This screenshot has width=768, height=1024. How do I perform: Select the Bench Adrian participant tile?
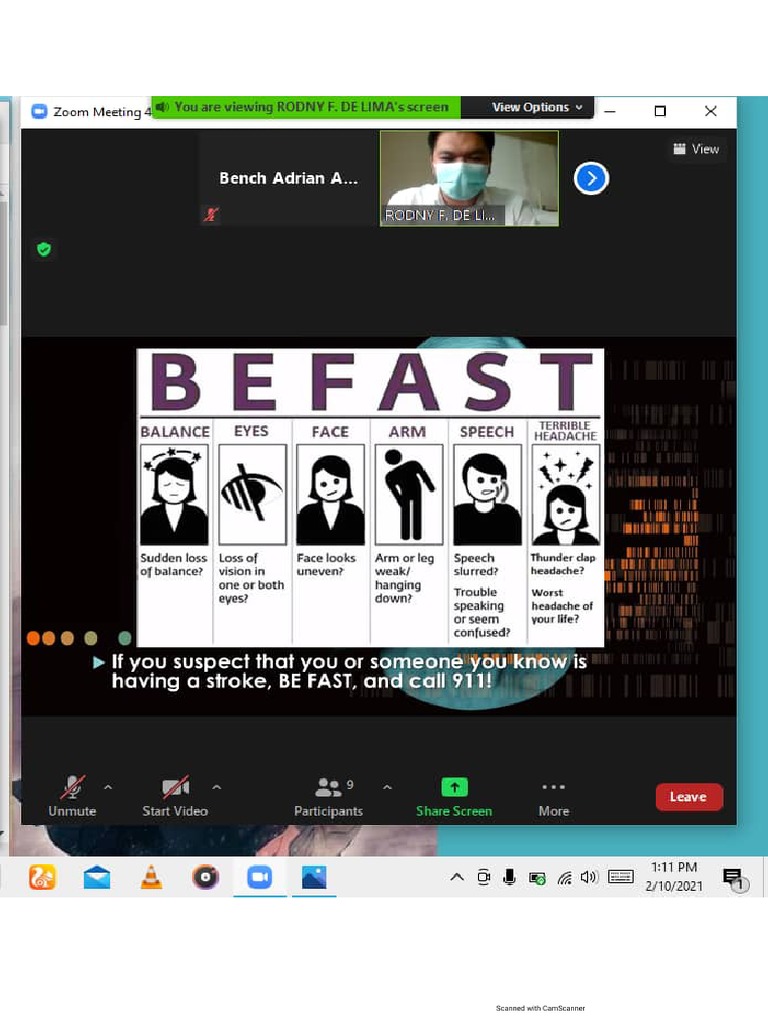(x=288, y=178)
